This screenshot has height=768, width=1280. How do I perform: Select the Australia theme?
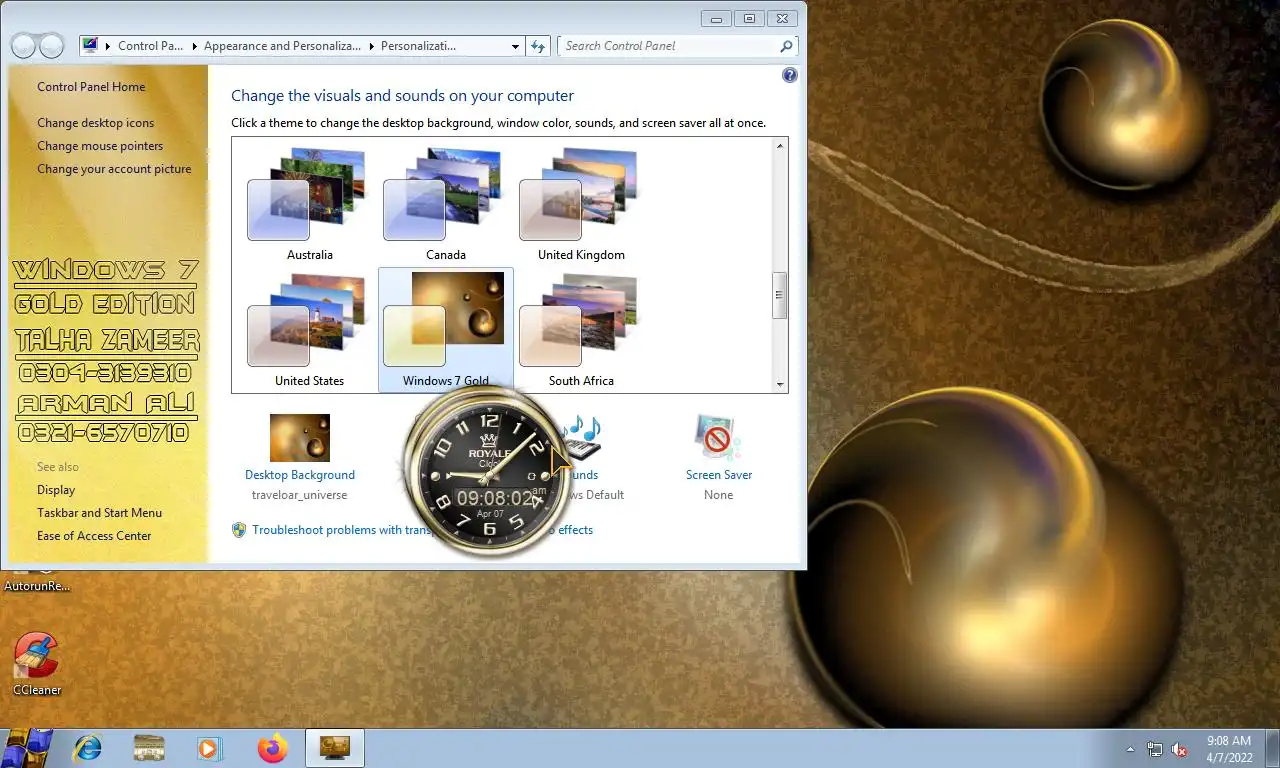coord(310,205)
